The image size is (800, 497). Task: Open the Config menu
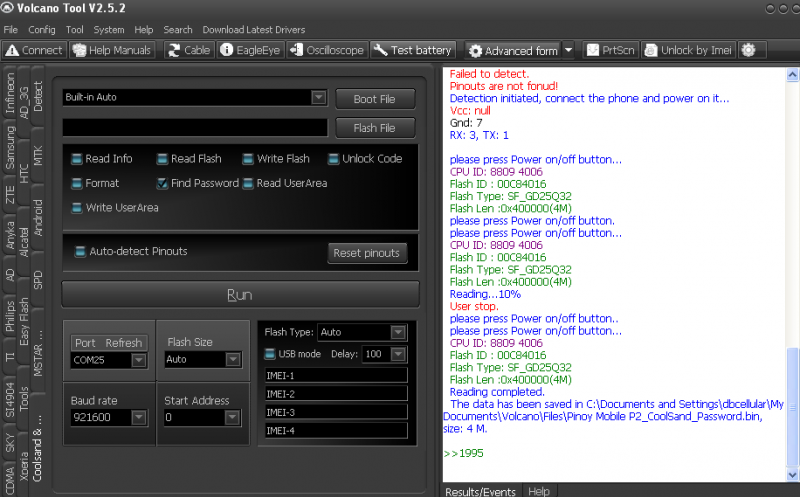coord(42,30)
